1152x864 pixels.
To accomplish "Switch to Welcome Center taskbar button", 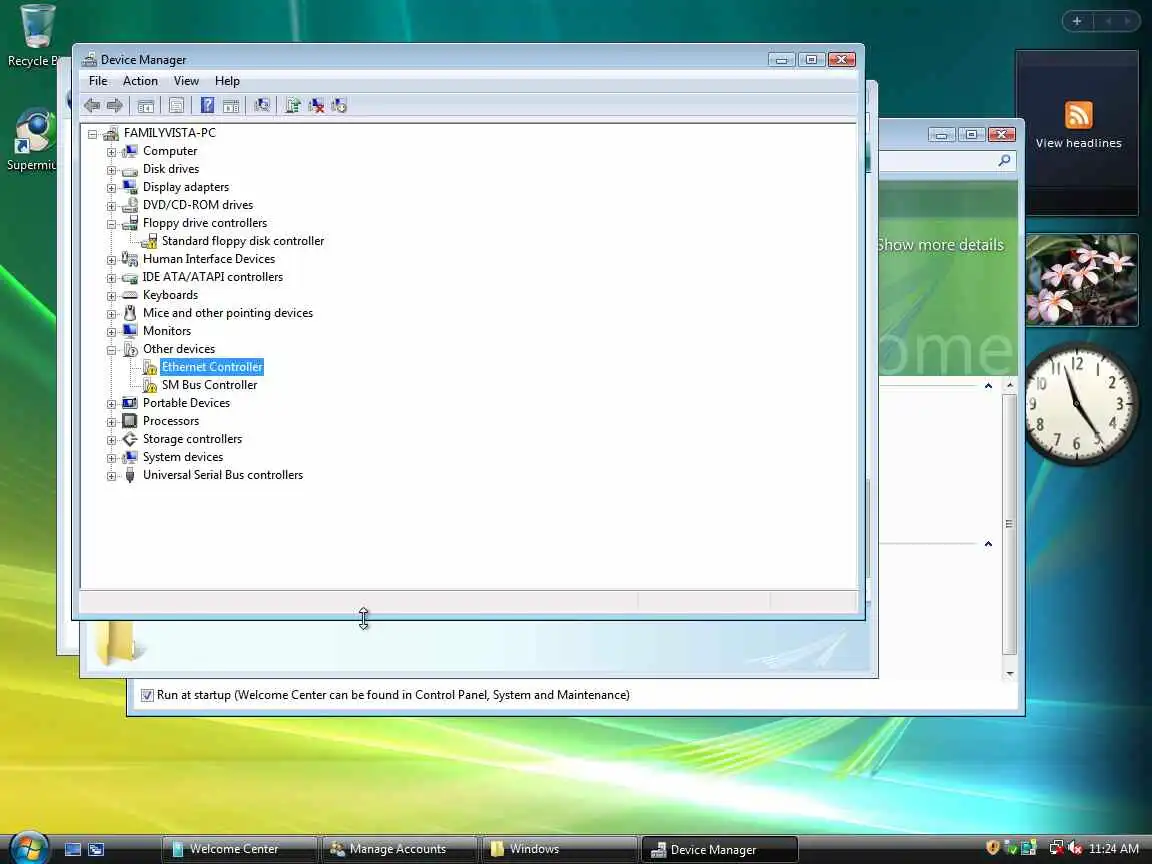I will point(239,849).
